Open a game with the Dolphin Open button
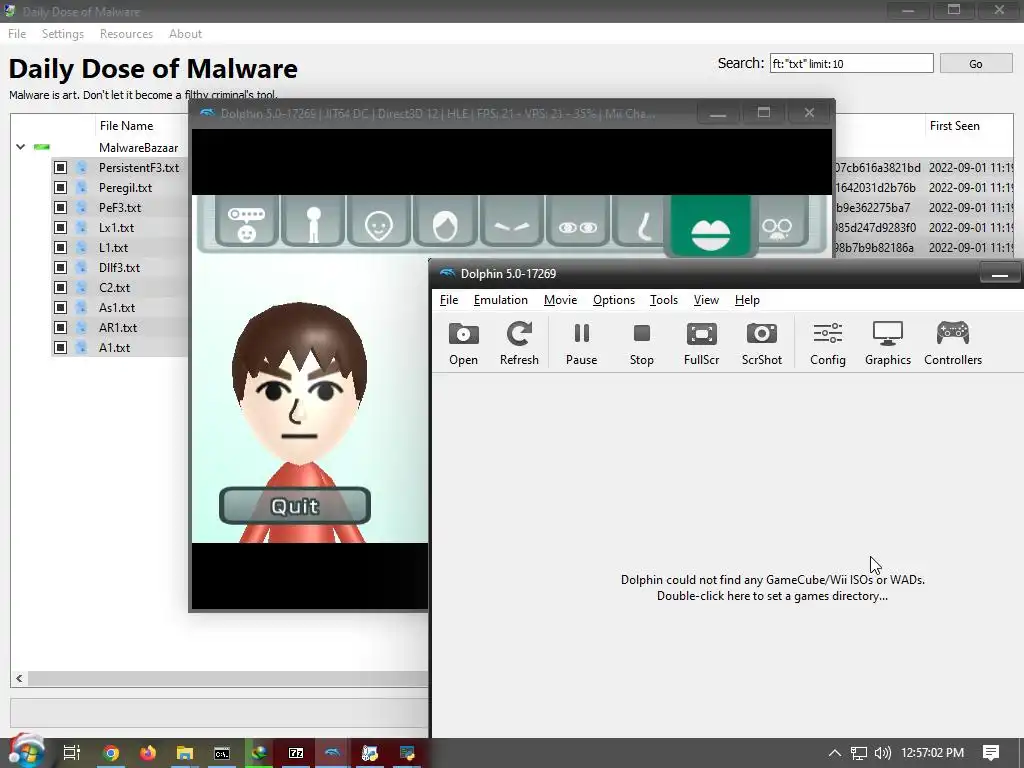Viewport: 1024px width, 768px height. (x=463, y=344)
